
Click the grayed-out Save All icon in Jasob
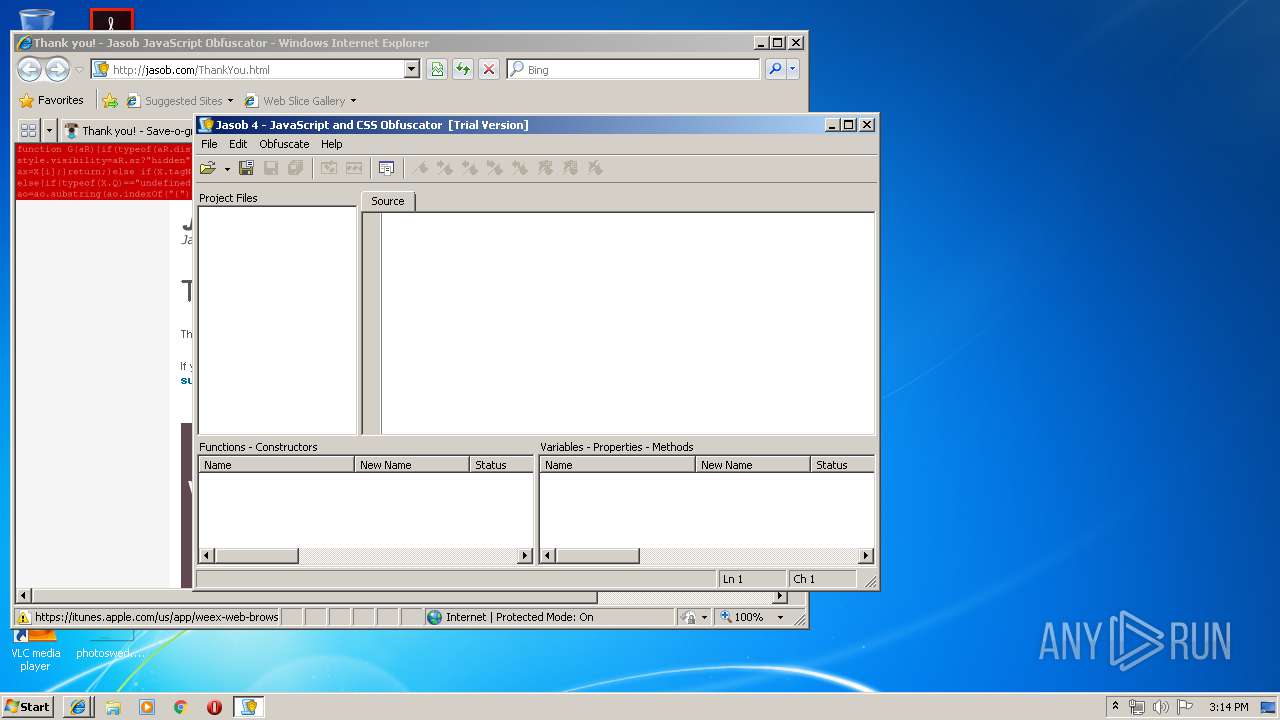tap(295, 168)
